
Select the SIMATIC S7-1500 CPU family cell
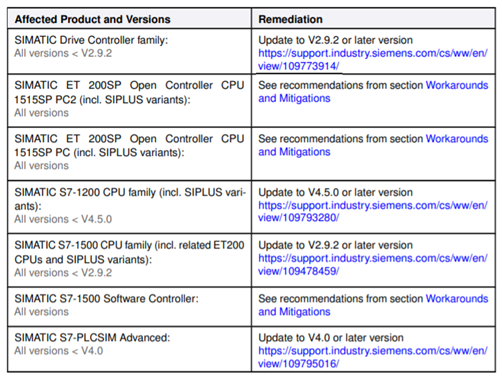[129, 260]
